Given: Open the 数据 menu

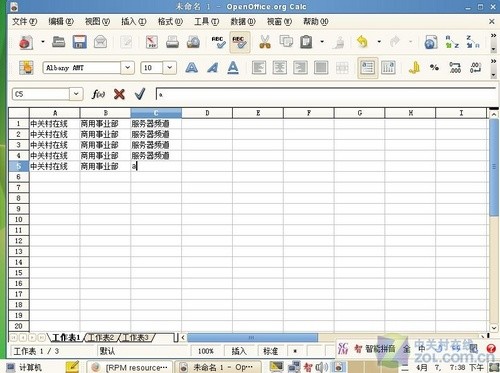Looking at the screenshot, I should (x=243, y=22).
